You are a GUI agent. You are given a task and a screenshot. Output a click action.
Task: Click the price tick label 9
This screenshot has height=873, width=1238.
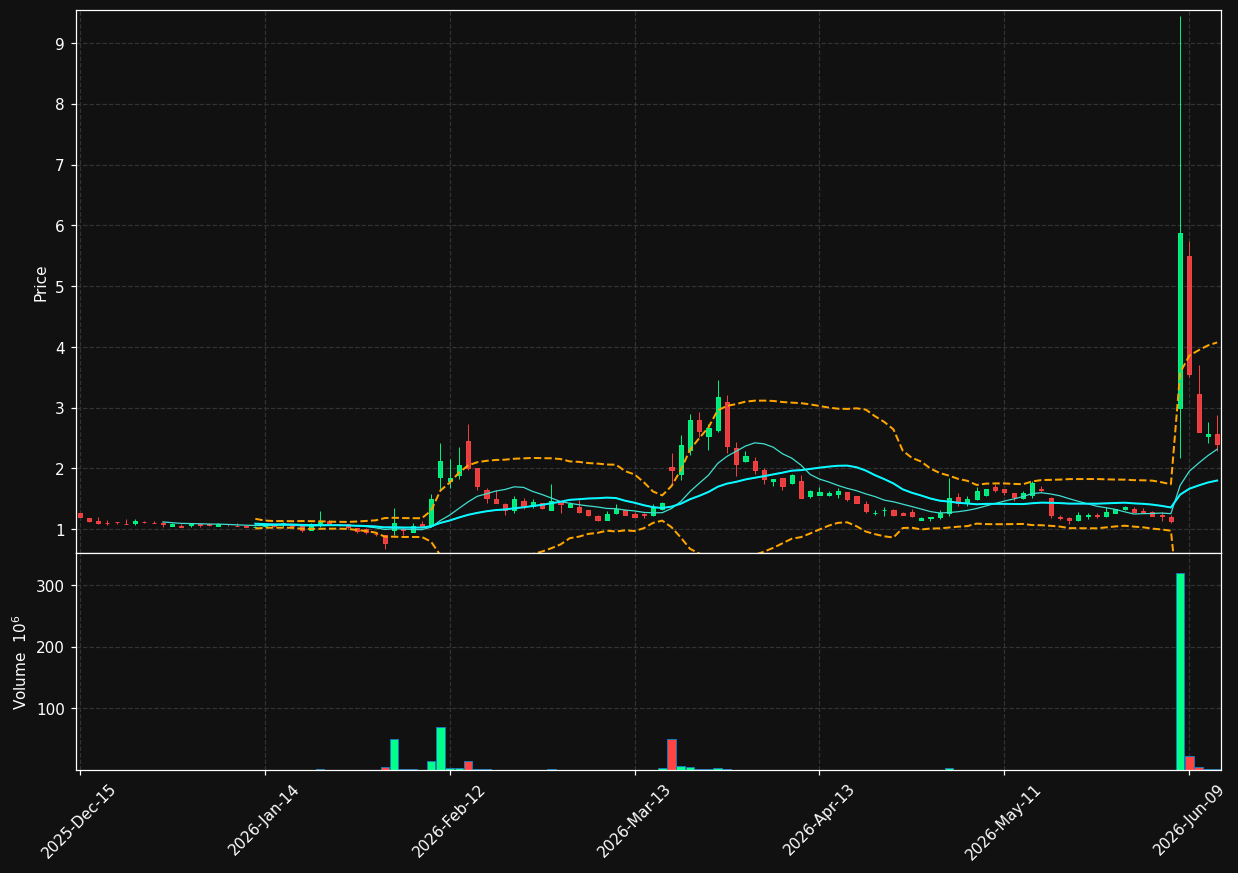[59, 44]
